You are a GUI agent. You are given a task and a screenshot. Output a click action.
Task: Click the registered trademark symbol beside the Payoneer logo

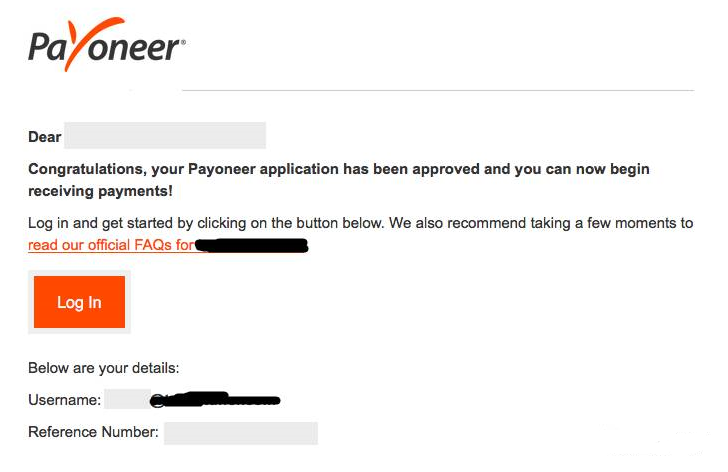(x=183, y=42)
